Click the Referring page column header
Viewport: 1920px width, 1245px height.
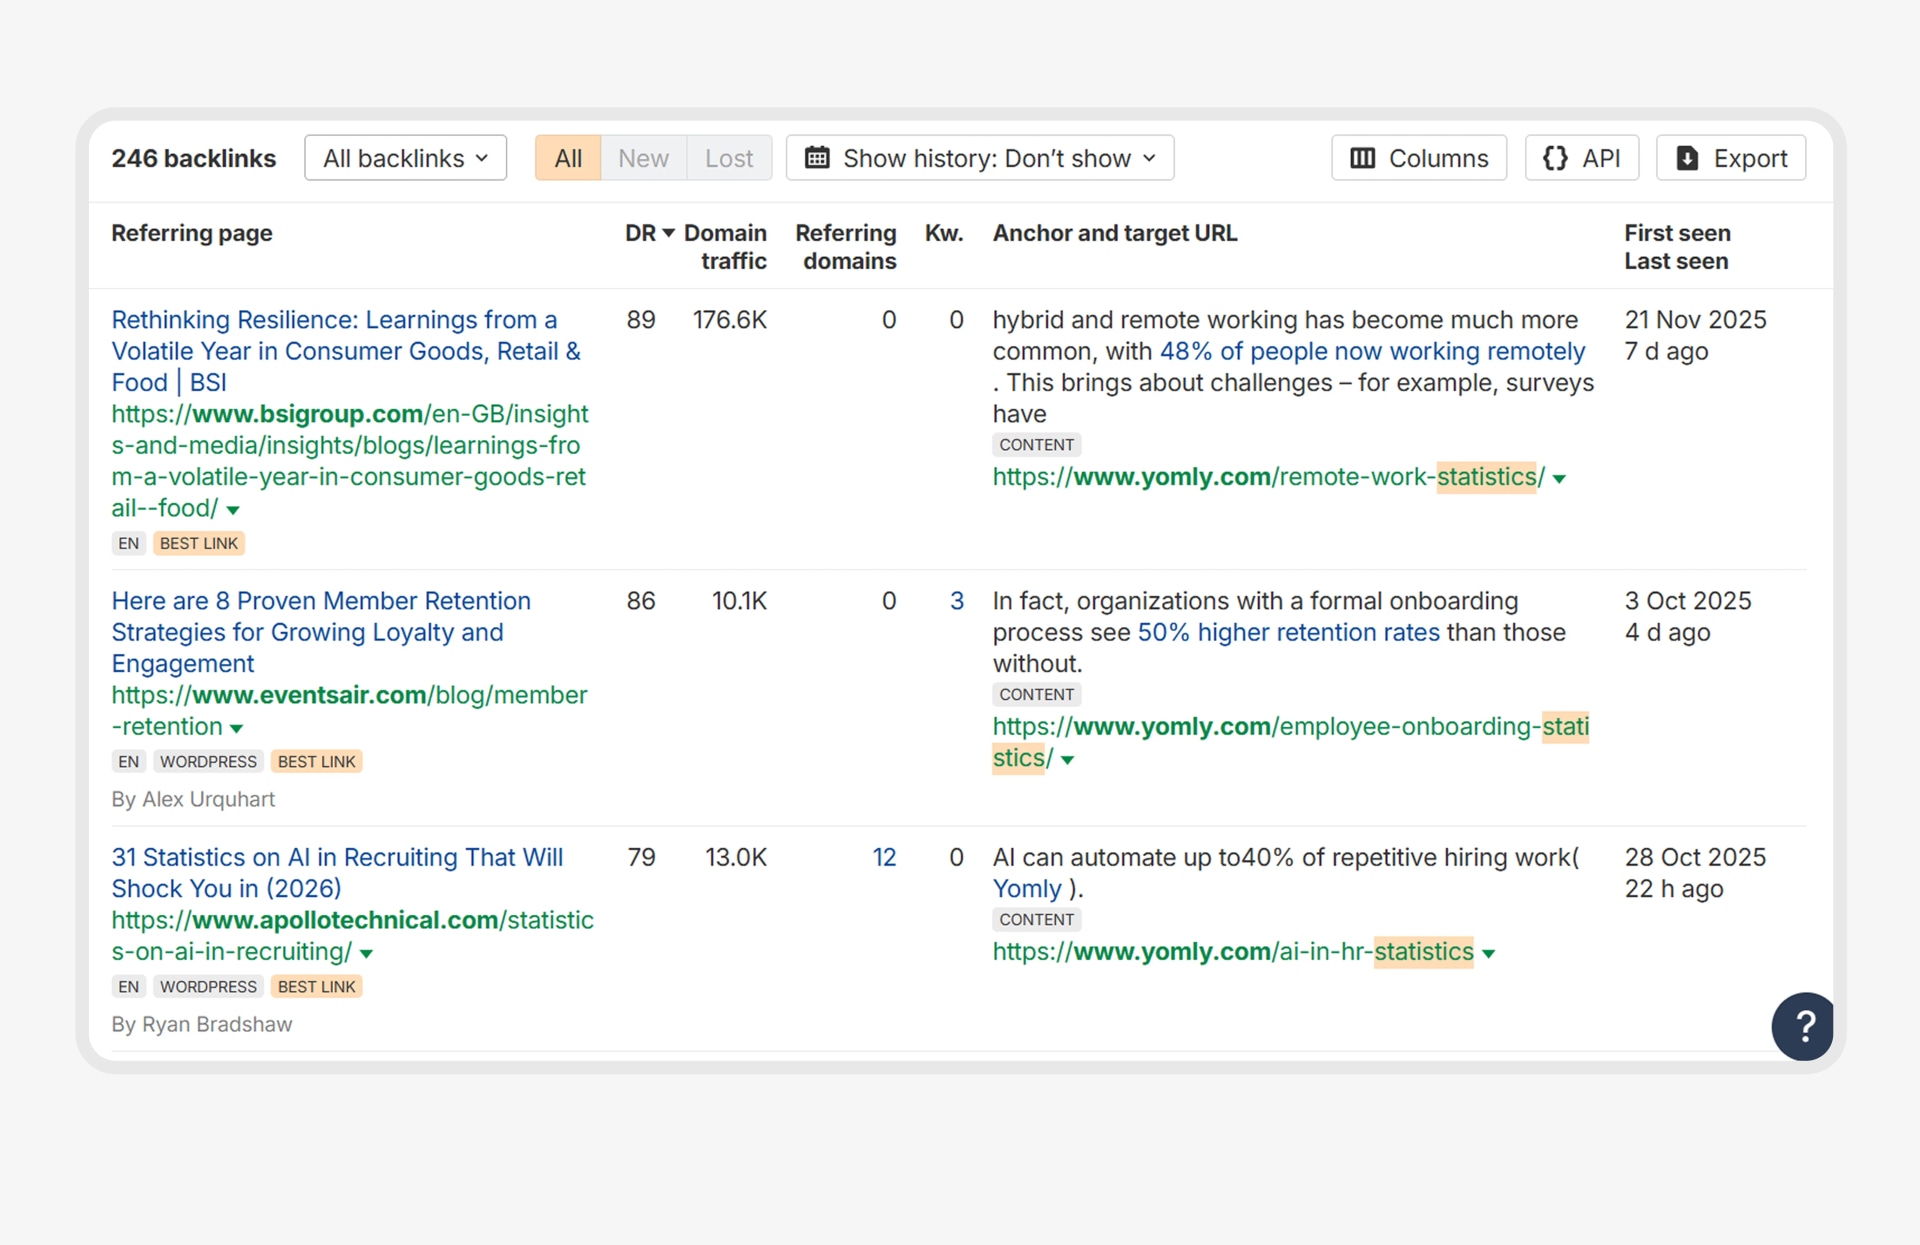[x=191, y=233]
